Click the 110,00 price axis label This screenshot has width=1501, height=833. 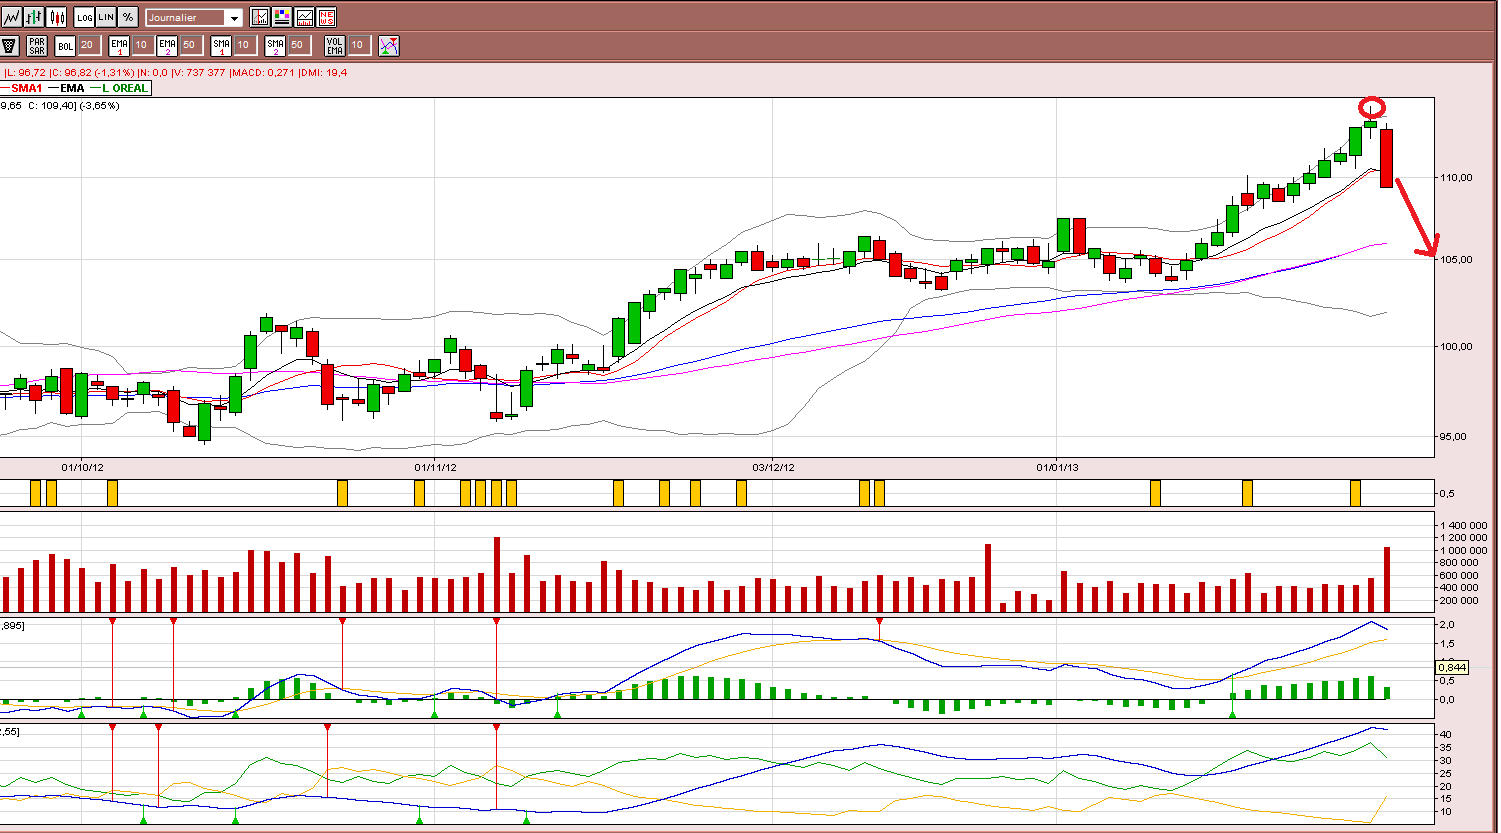pyautogui.click(x=1456, y=178)
